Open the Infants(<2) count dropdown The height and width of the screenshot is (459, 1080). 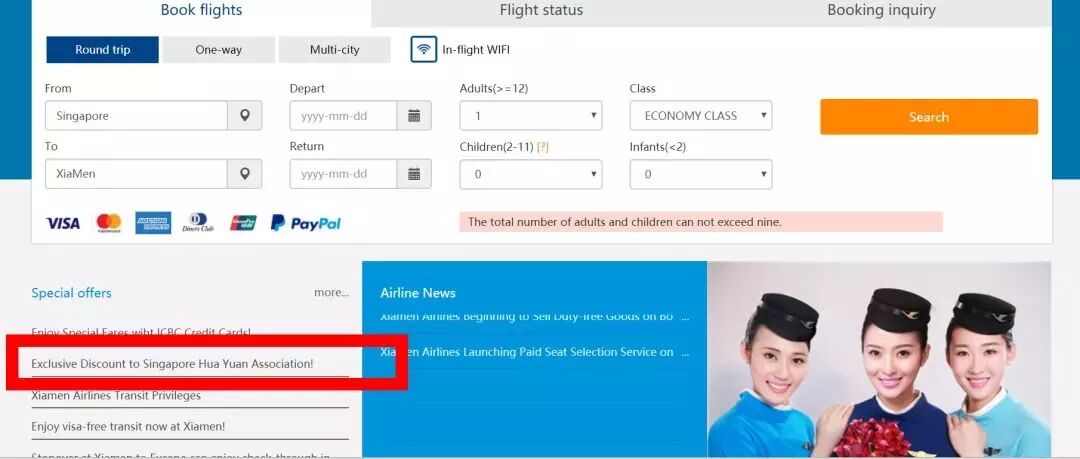click(700, 174)
